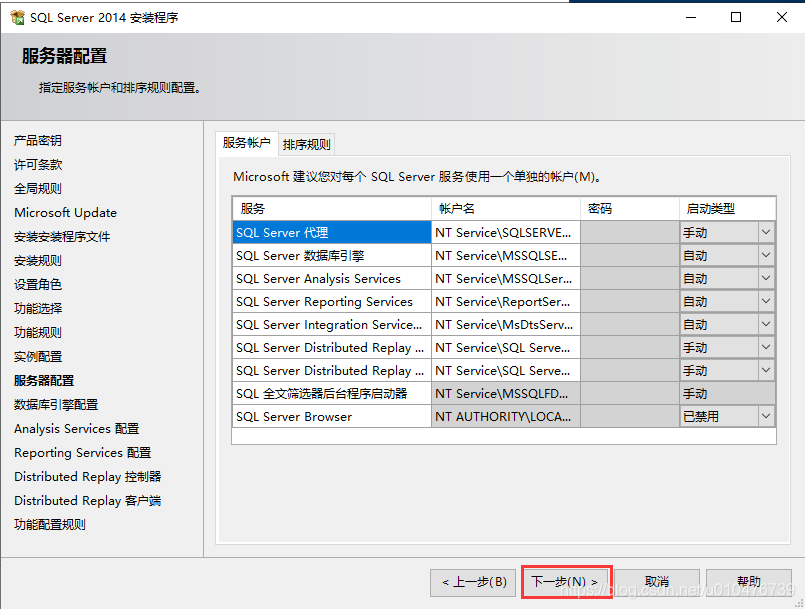Expand startup type for Analysis Services row
Image resolution: width=805 pixels, height=609 pixels.
766,278
